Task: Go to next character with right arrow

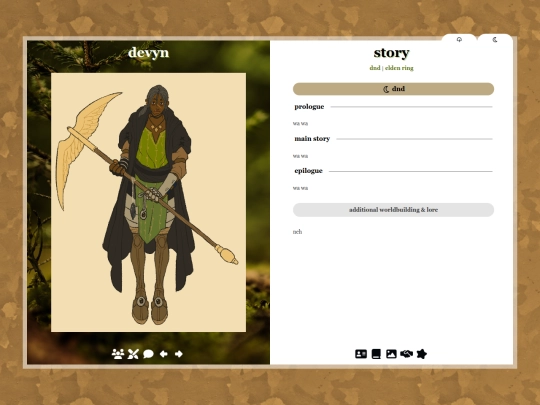Action: click(x=179, y=354)
